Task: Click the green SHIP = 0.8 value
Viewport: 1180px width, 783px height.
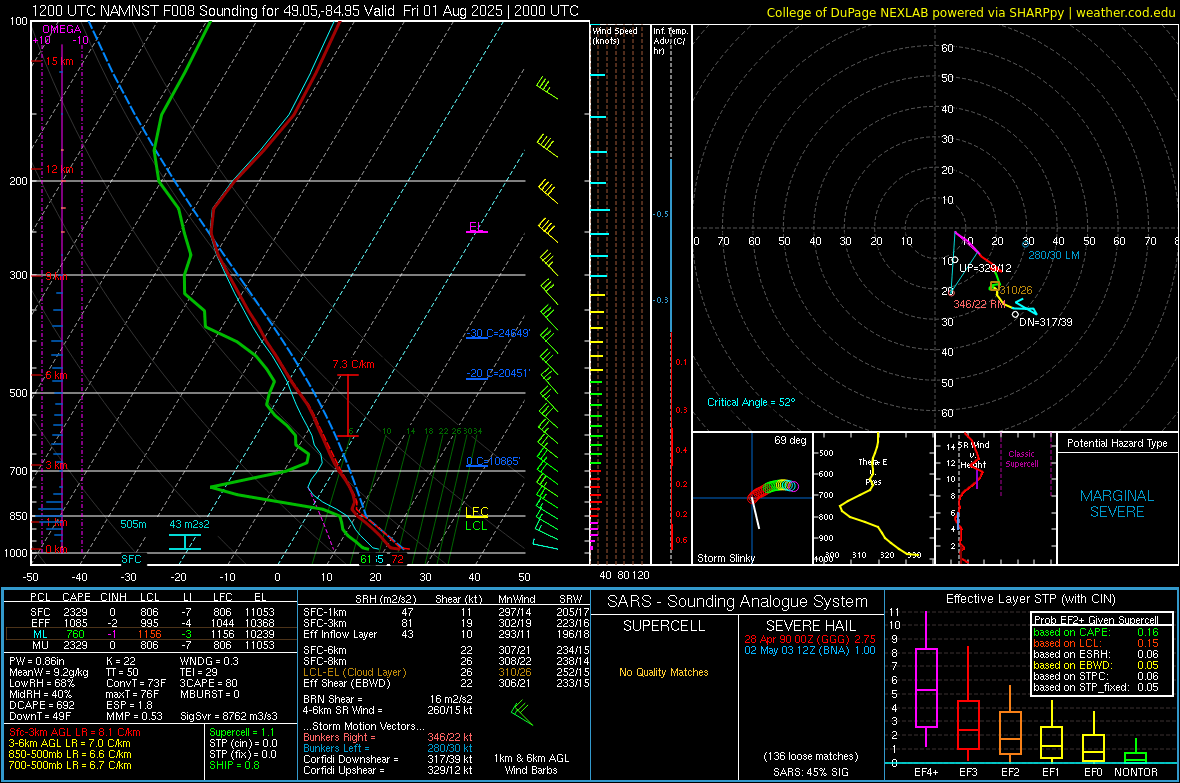Action: tap(234, 766)
